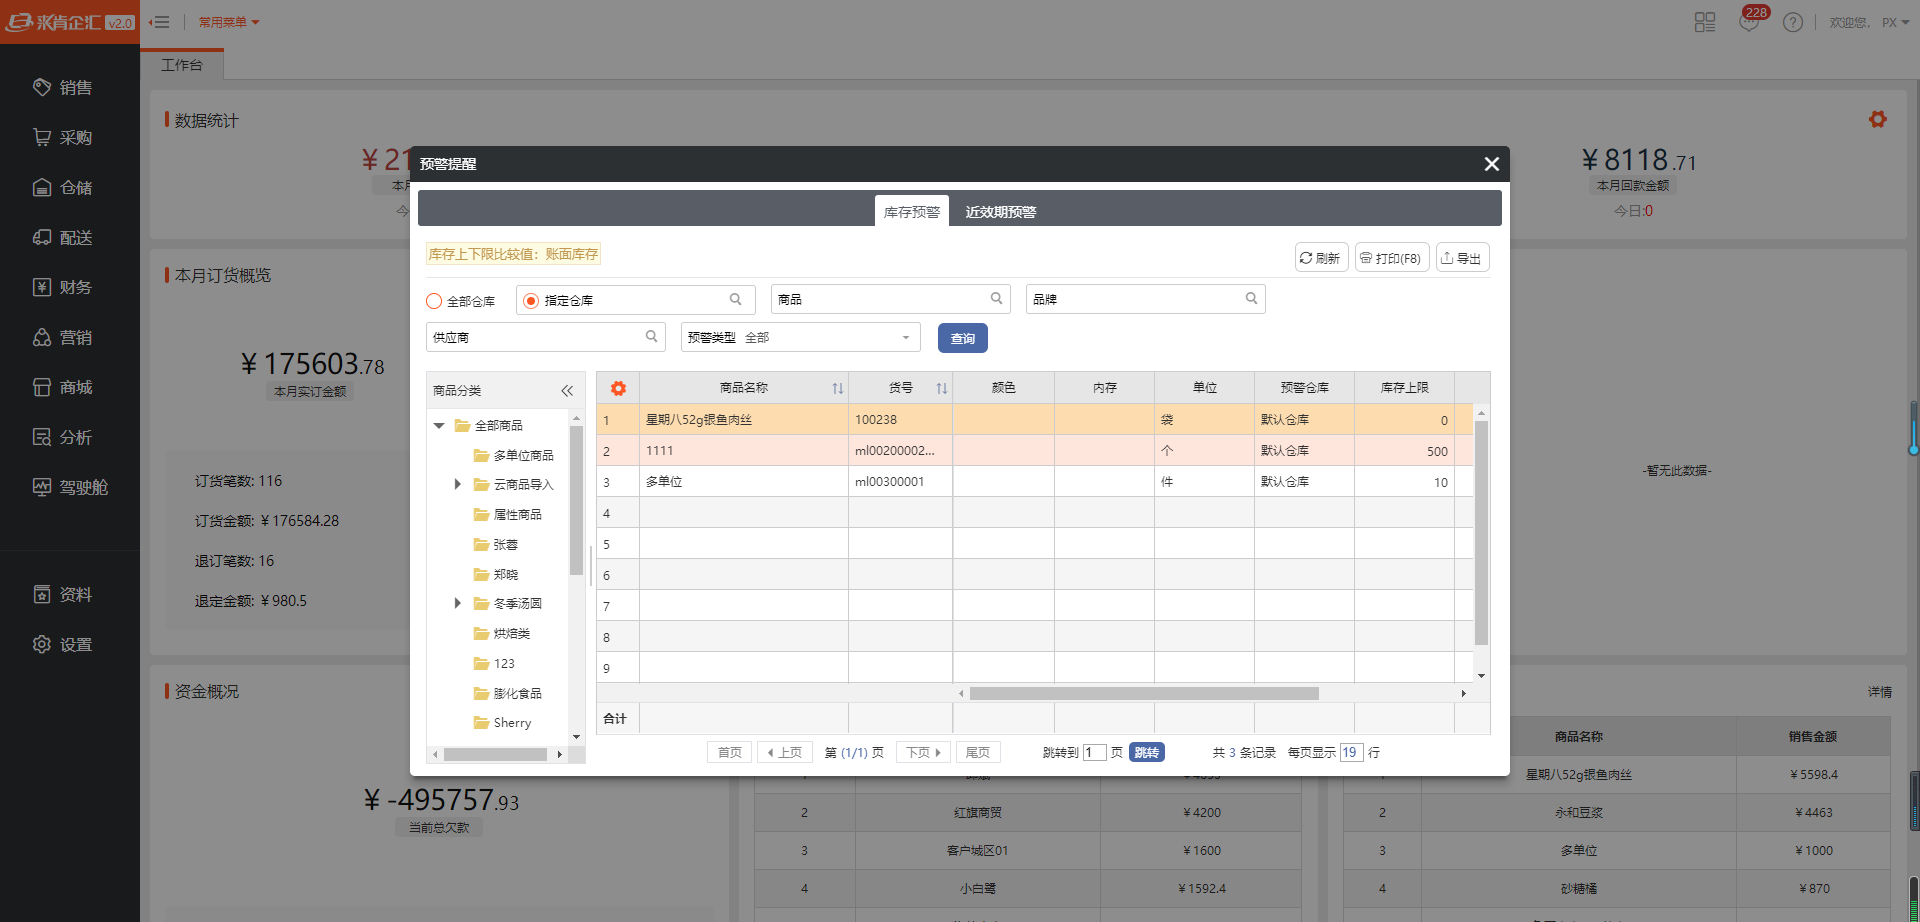This screenshot has width=1920, height=922.
Task: Collapse the 商品分类 panel with double chevron
Action: [567, 391]
